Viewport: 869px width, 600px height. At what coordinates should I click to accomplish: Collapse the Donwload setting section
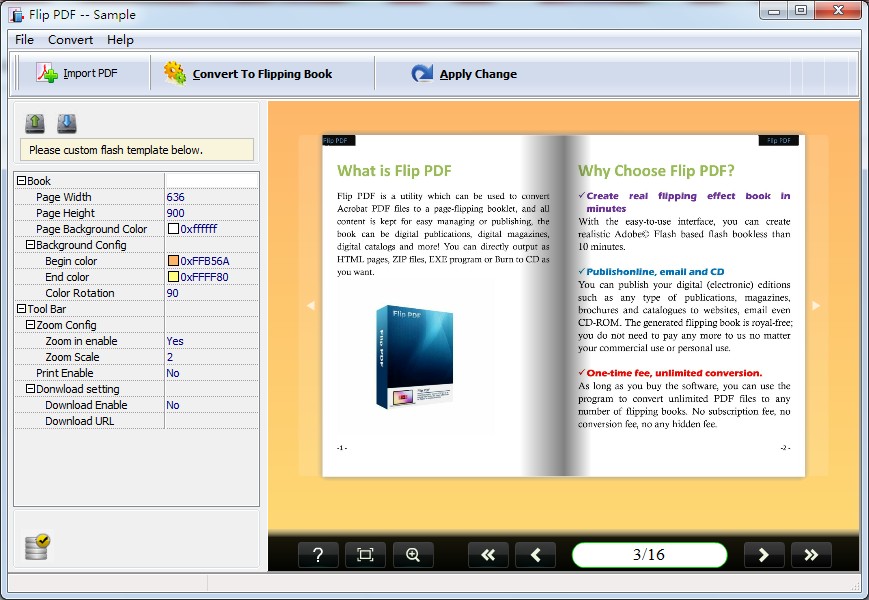click(x=30, y=389)
